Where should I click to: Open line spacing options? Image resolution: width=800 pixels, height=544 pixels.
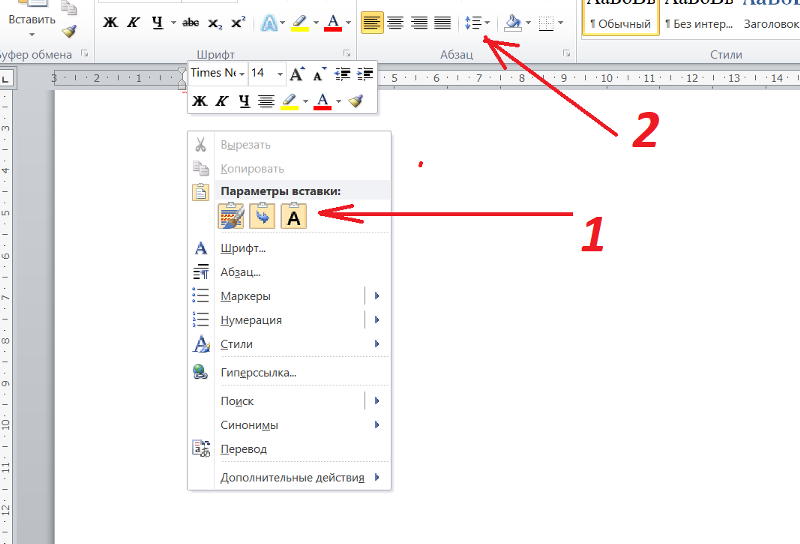tap(477, 23)
